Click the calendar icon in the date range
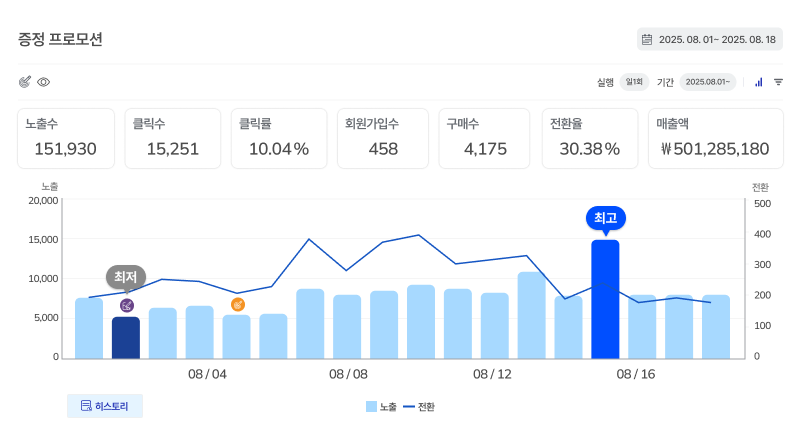 (x=647, y=39)
